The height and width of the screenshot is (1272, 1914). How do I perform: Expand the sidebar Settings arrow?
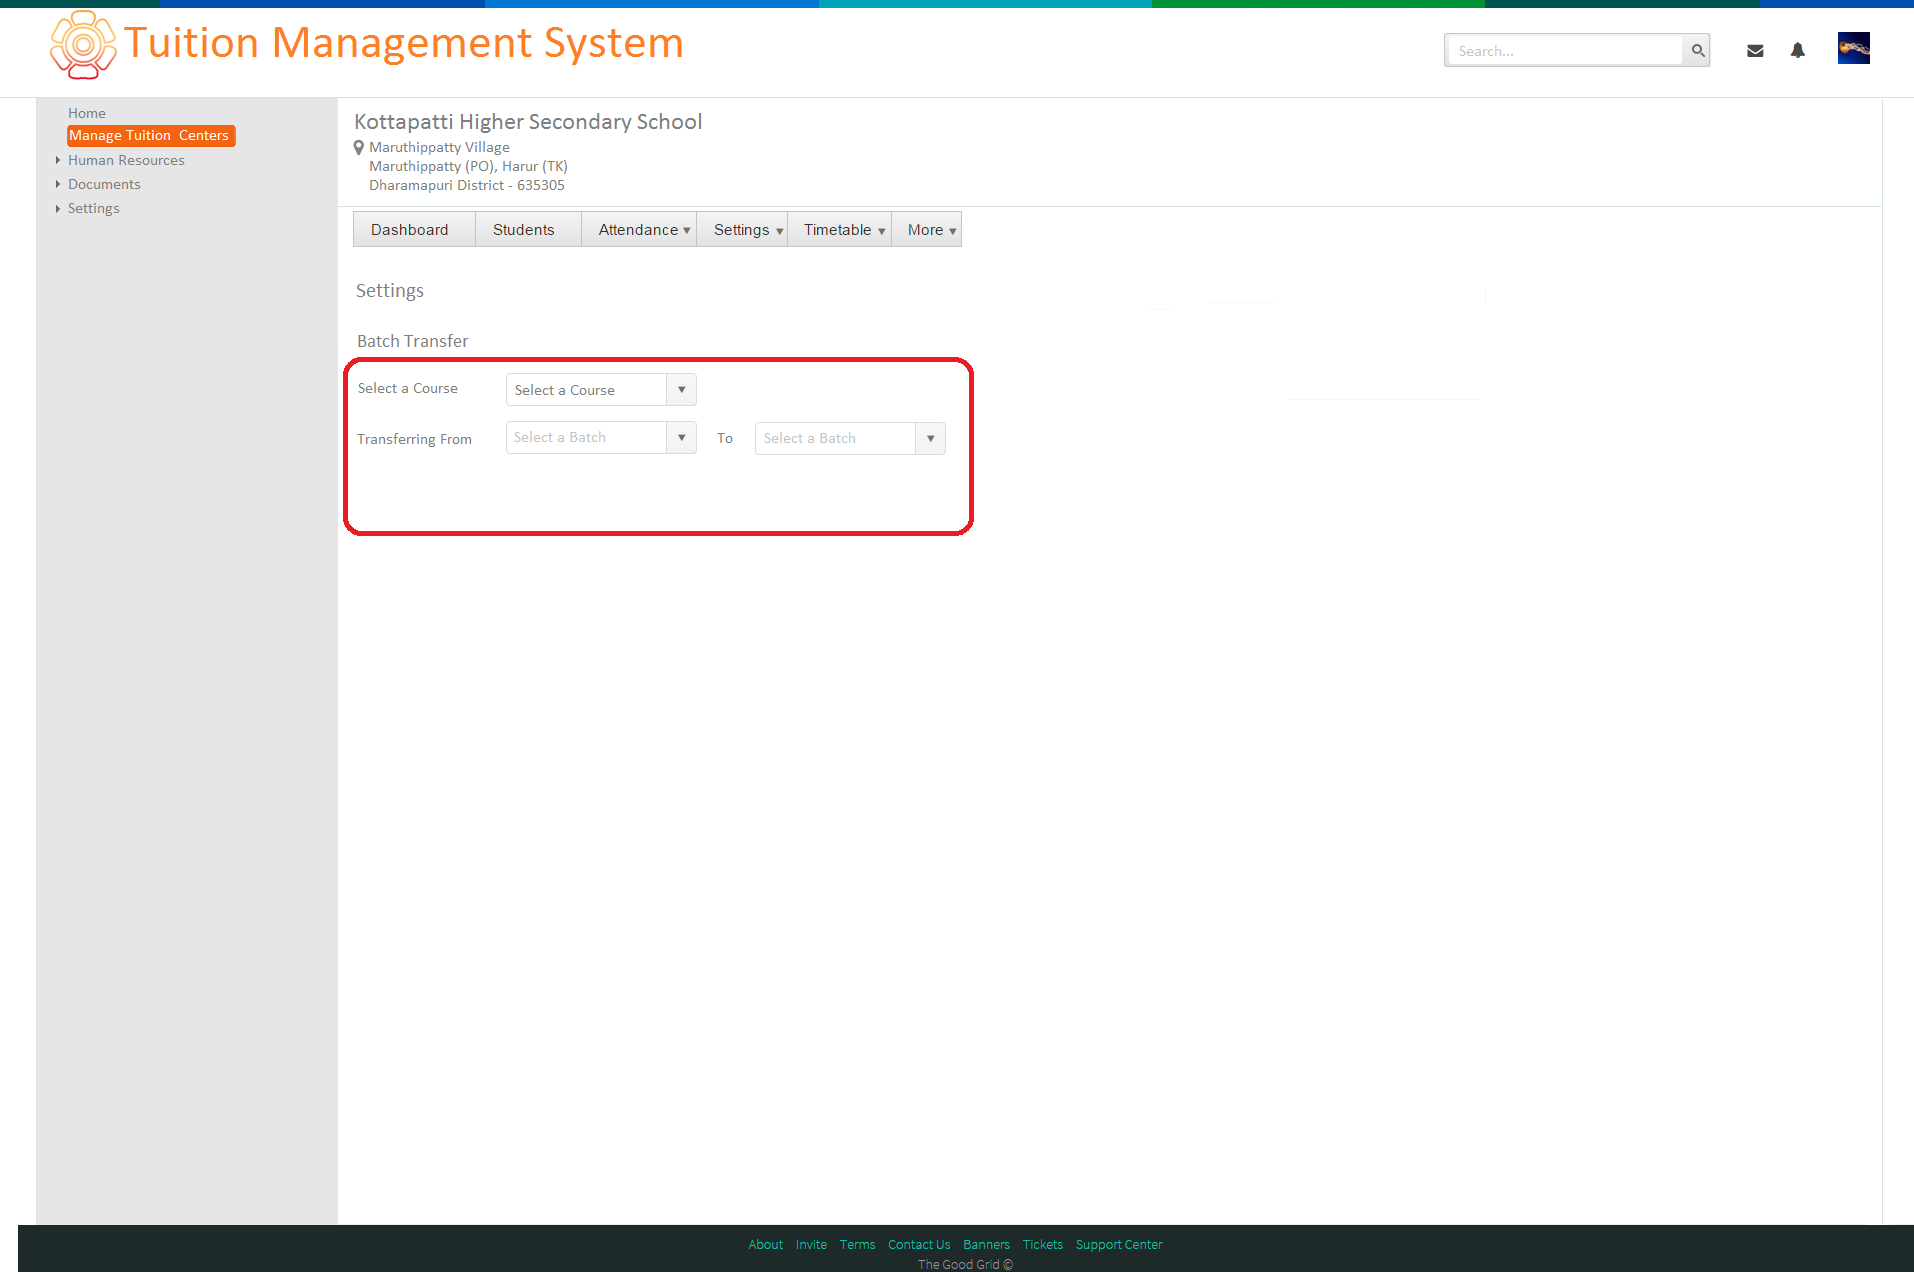[x=58, y=208]
